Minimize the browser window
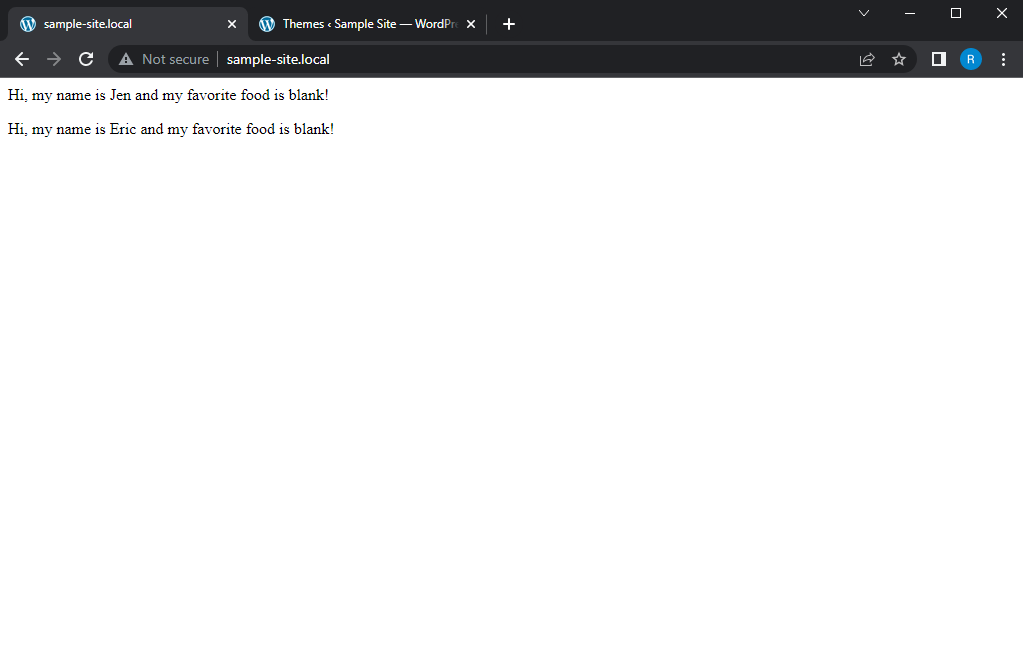The image size is (1023, 664). [910, 13]
